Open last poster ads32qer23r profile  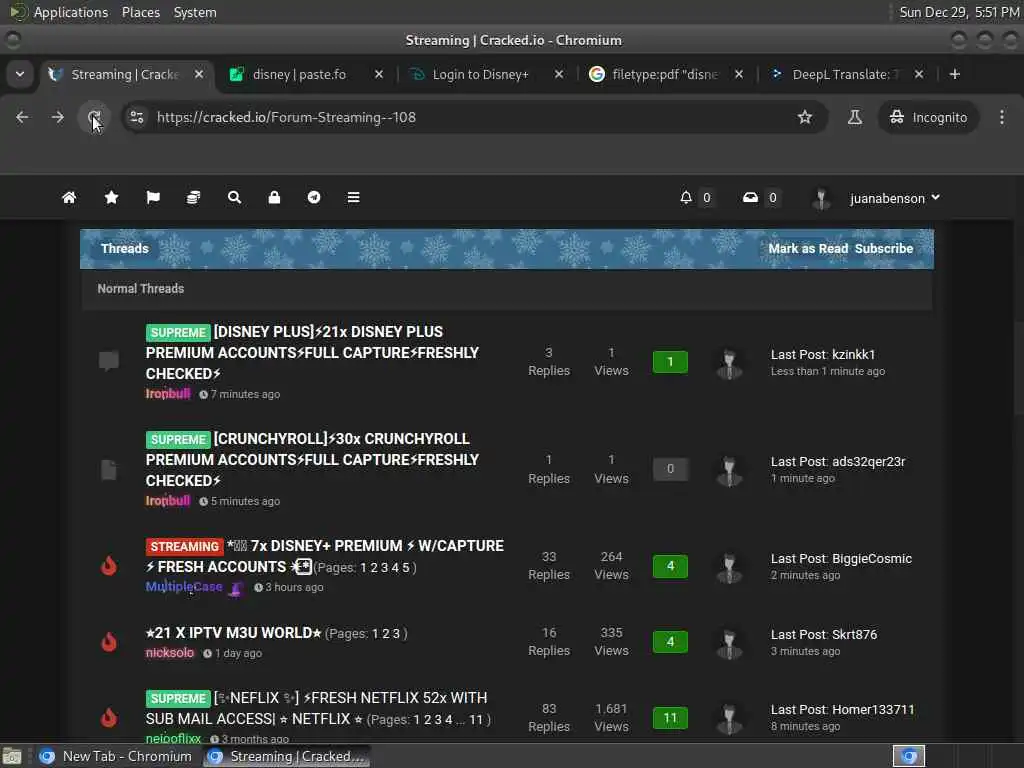click(869, 462)
